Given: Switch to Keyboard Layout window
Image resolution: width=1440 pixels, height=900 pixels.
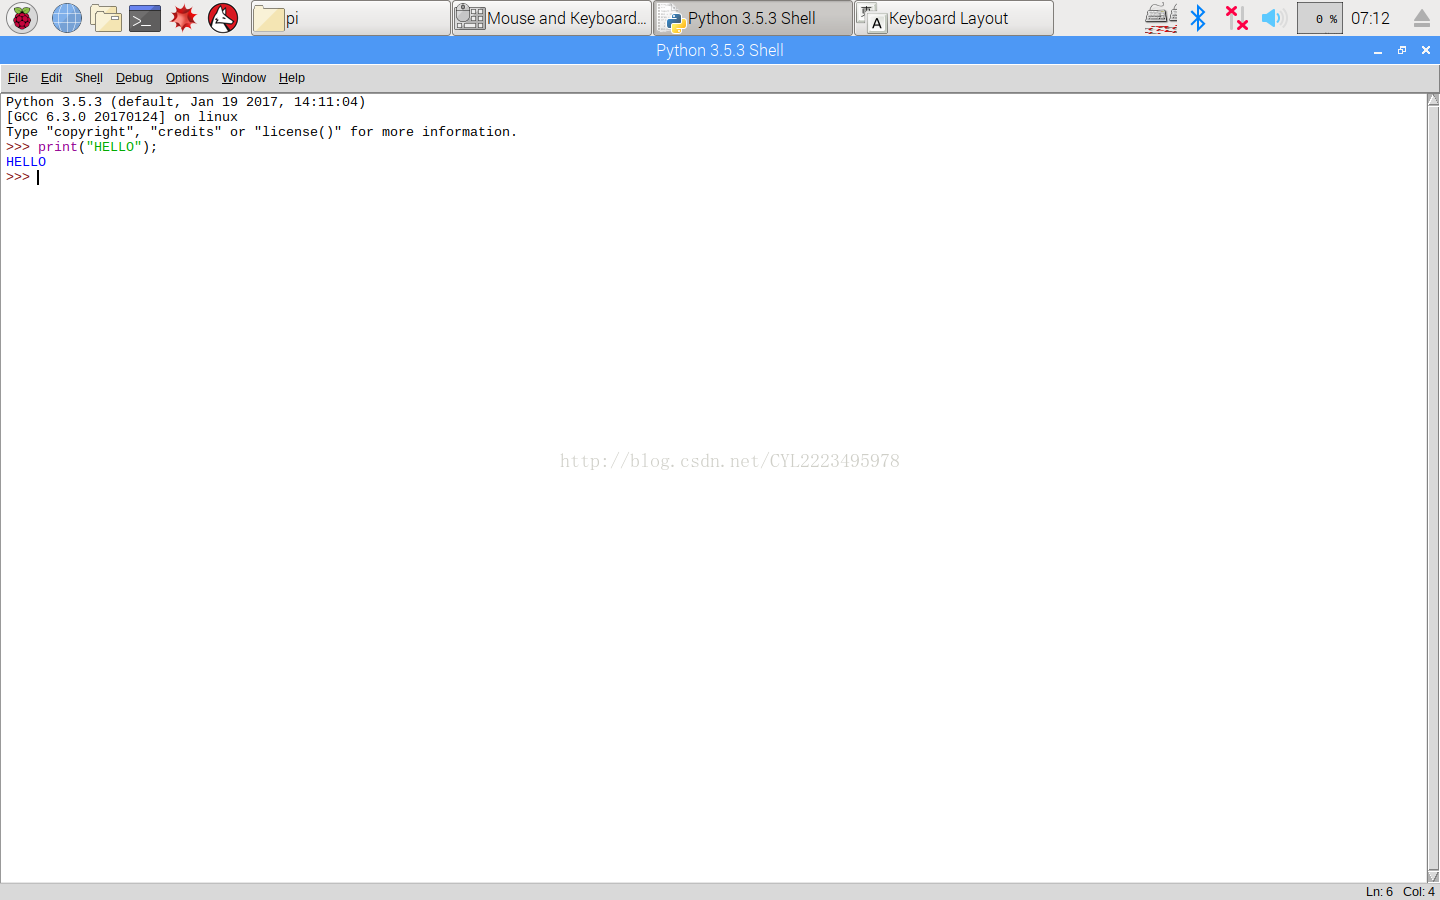Looking at the screenshot, I should tap(954, 18).
